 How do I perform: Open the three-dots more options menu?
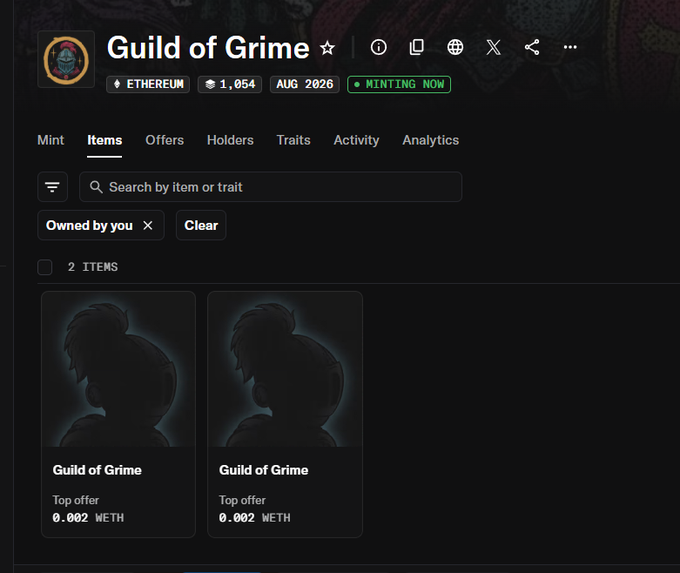point(570,47)
